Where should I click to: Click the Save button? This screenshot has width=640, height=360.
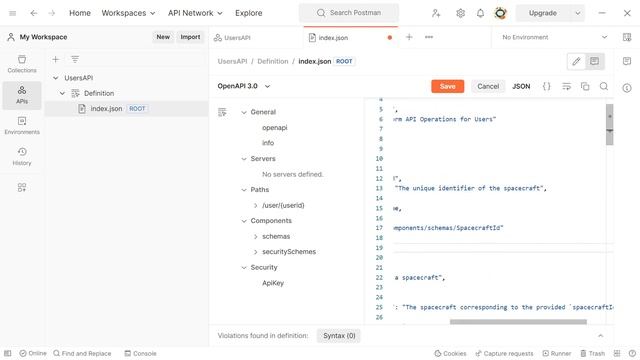click(x=447, y=86)
